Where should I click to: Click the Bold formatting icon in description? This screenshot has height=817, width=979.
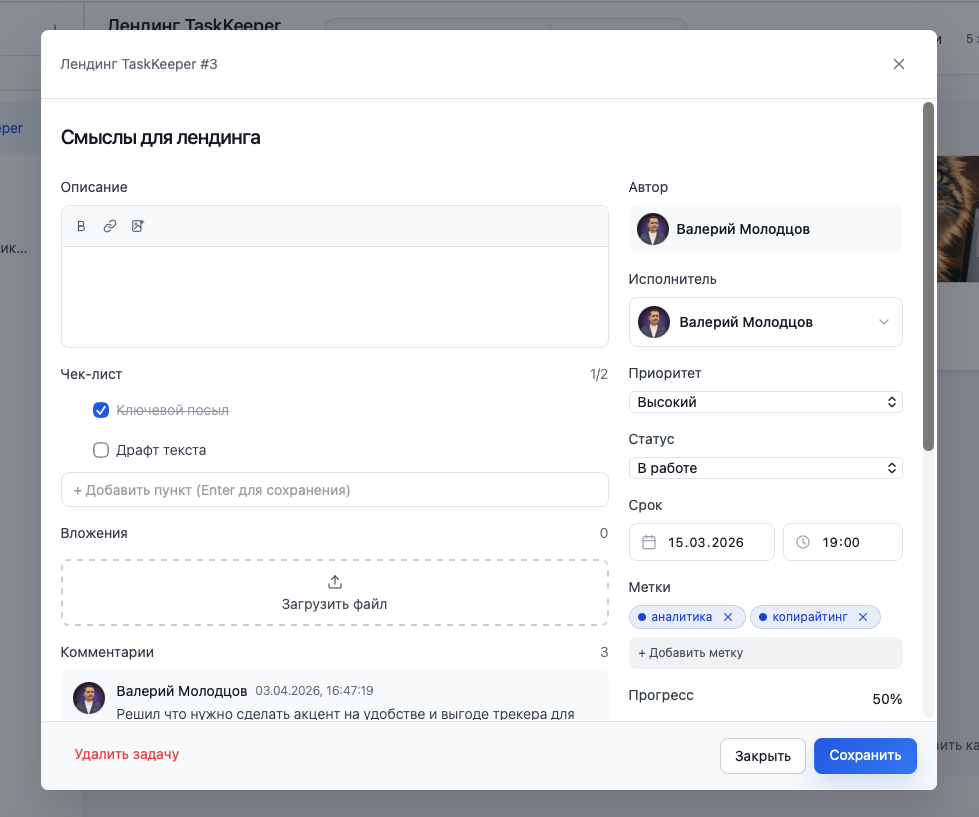point(82,226)
